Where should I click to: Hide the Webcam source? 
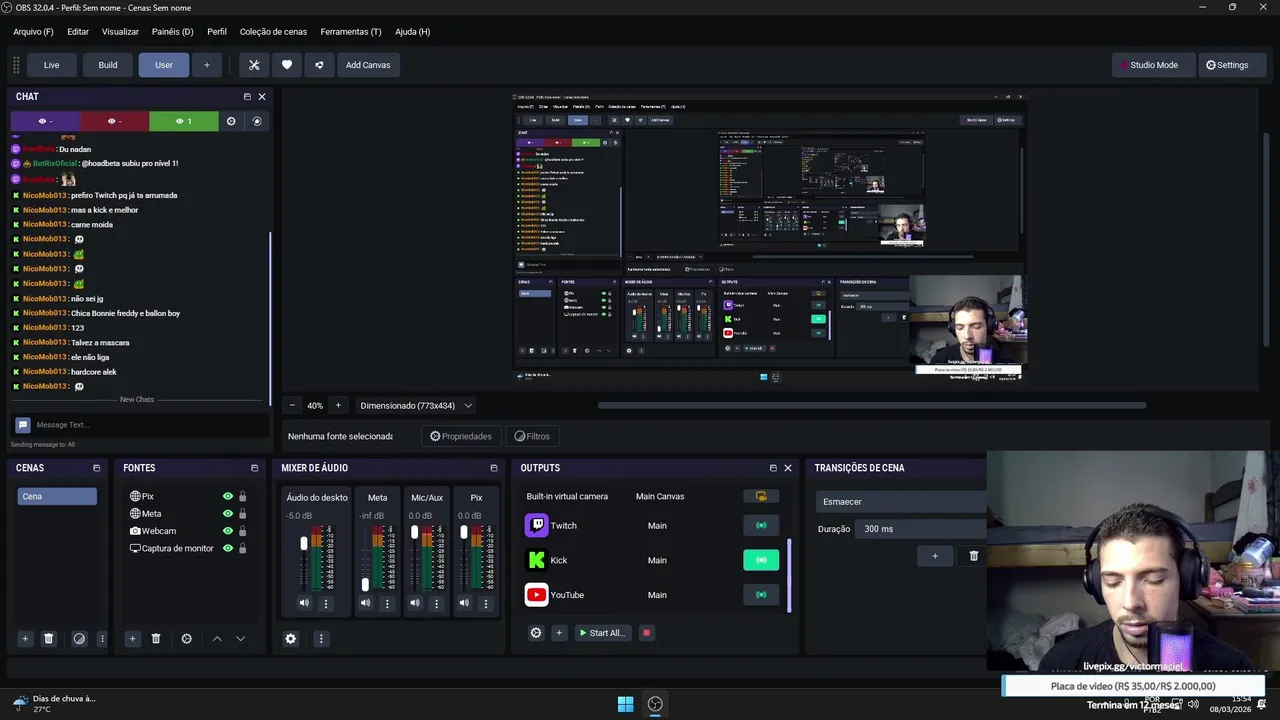point(228,531)
